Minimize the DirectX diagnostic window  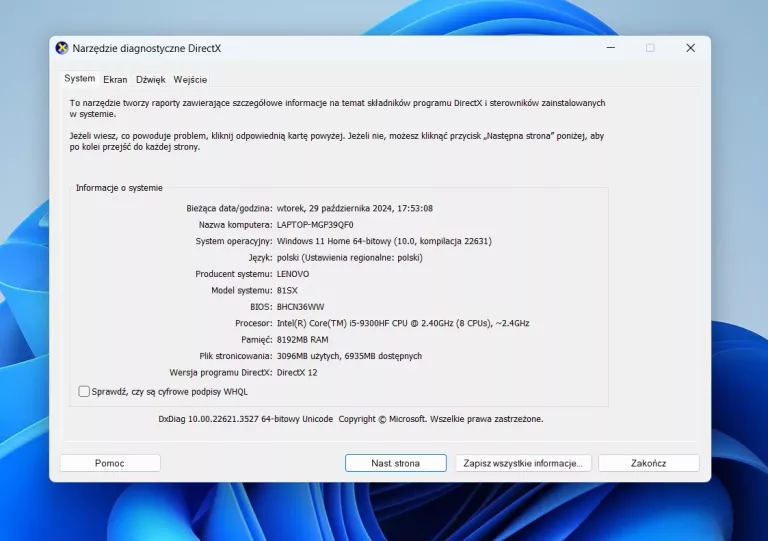pos(611,48)
